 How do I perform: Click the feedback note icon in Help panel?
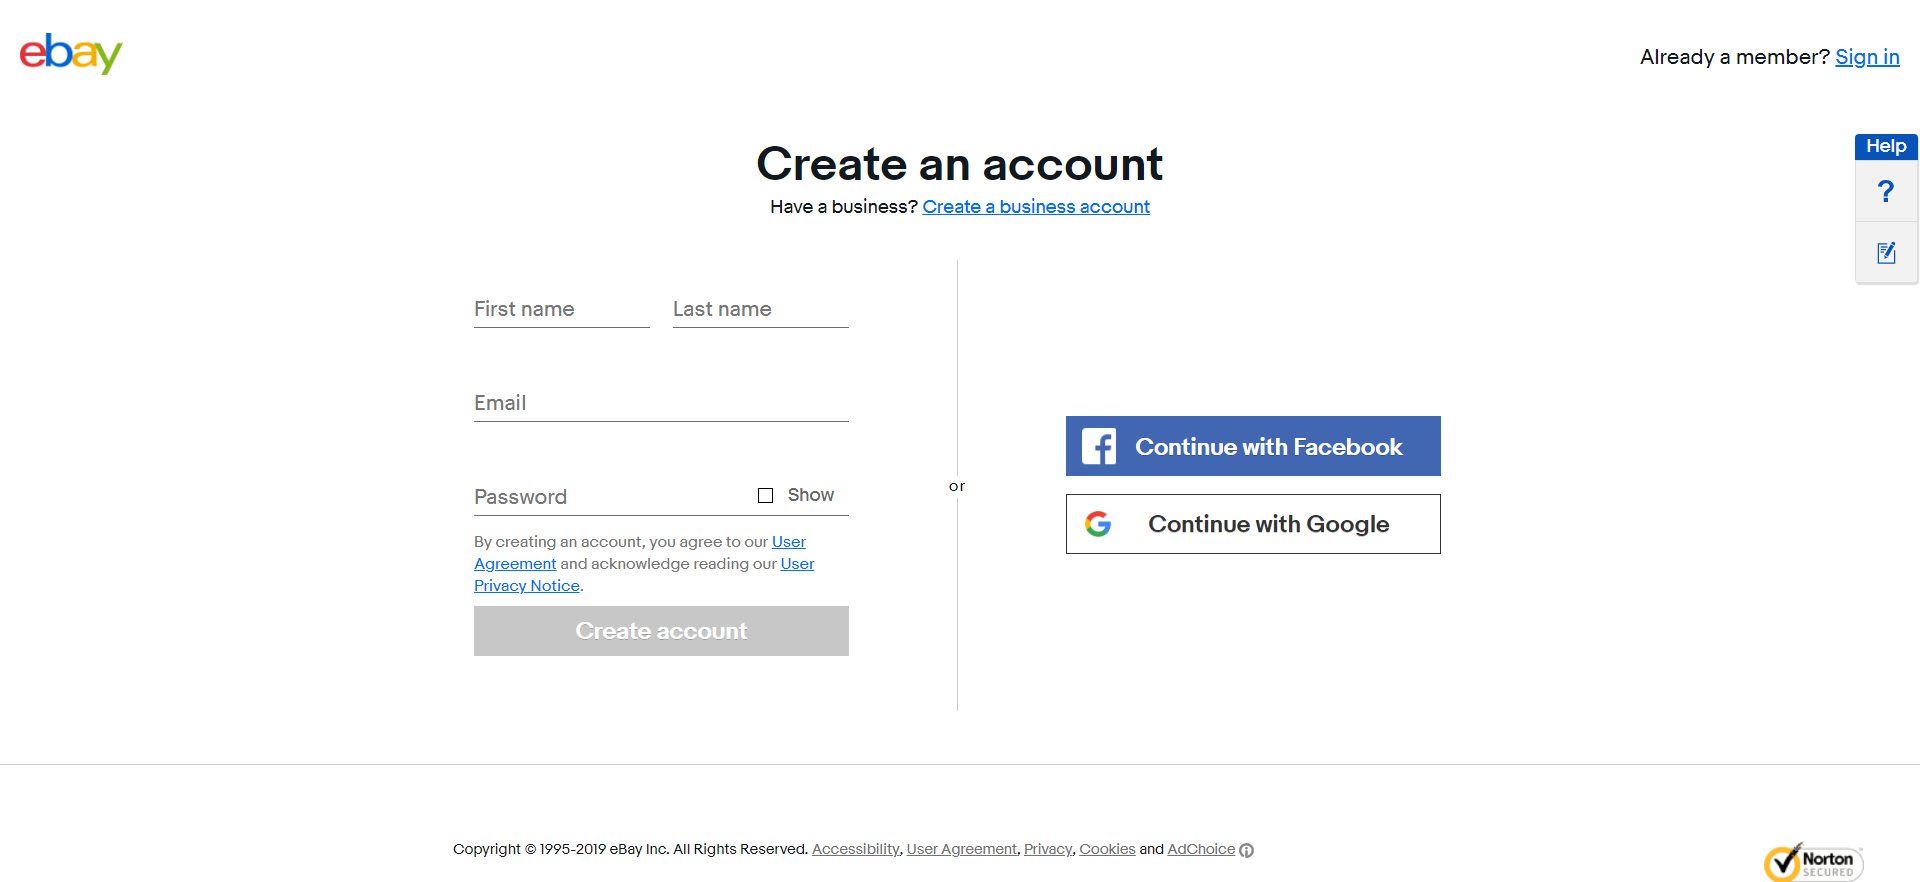click(1886, 253)
